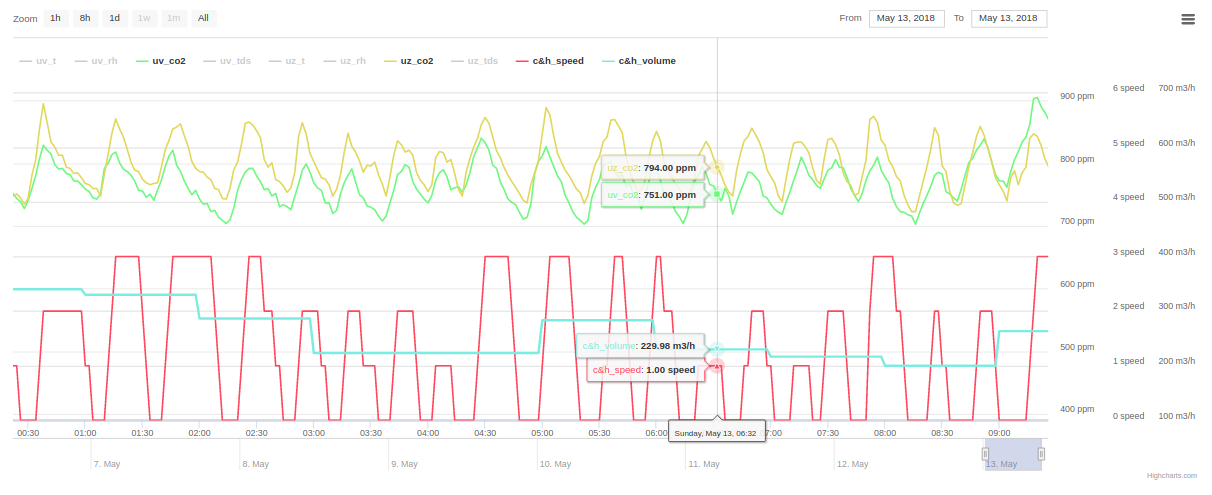The width and height of the screenshot is (1212, 495).
Task: Set zoom range to 8h
Action: [x=86, y=18]
